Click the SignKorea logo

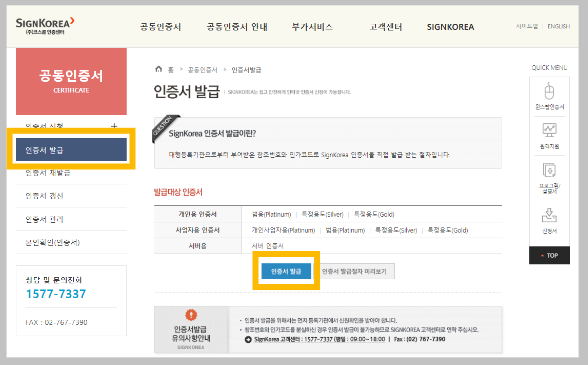point(45,26)
